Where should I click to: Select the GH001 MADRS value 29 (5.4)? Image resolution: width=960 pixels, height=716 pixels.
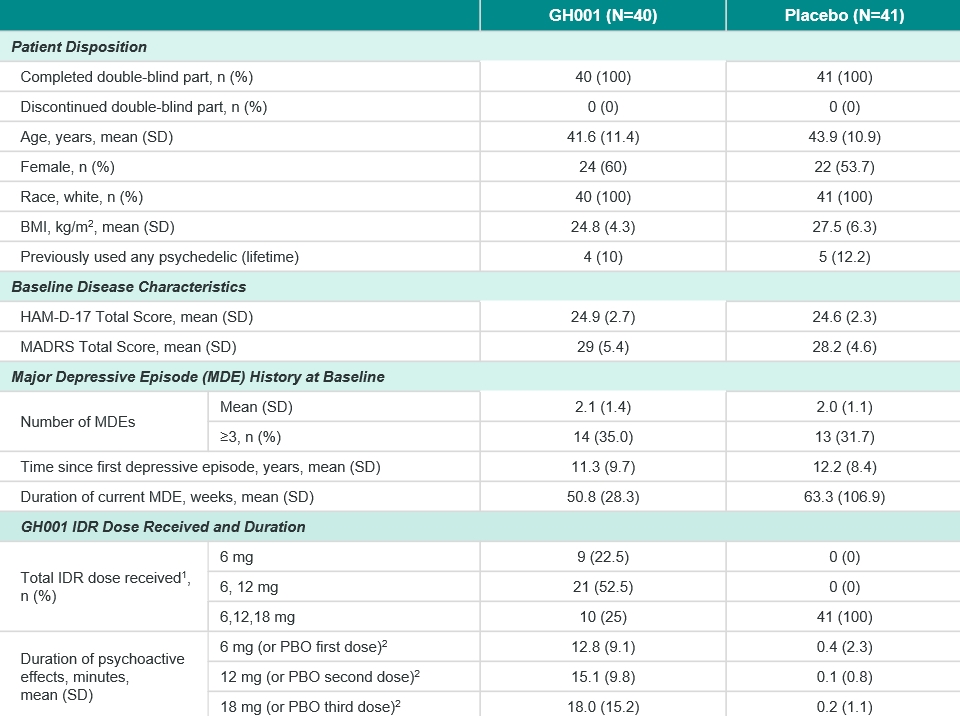tap(602, 347)
